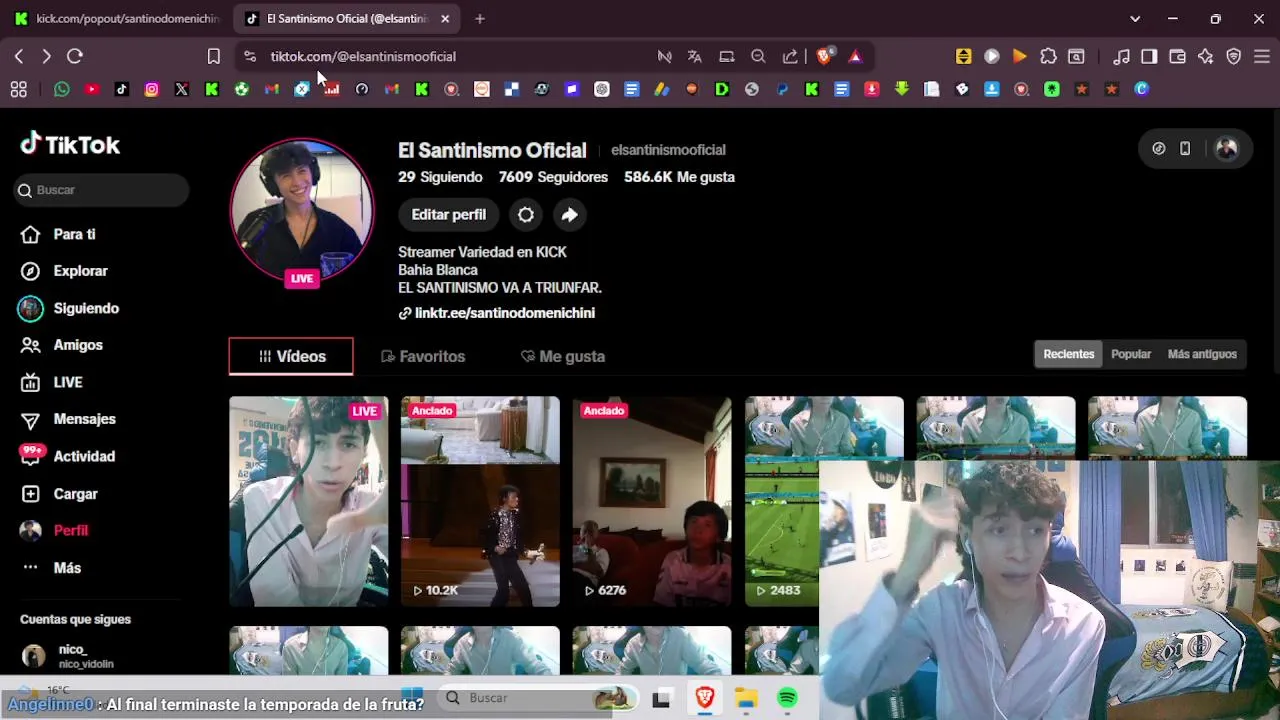Screen dimensions: 1280x720
Task: Open Para ti feed
Action: (x=74, y=234)
